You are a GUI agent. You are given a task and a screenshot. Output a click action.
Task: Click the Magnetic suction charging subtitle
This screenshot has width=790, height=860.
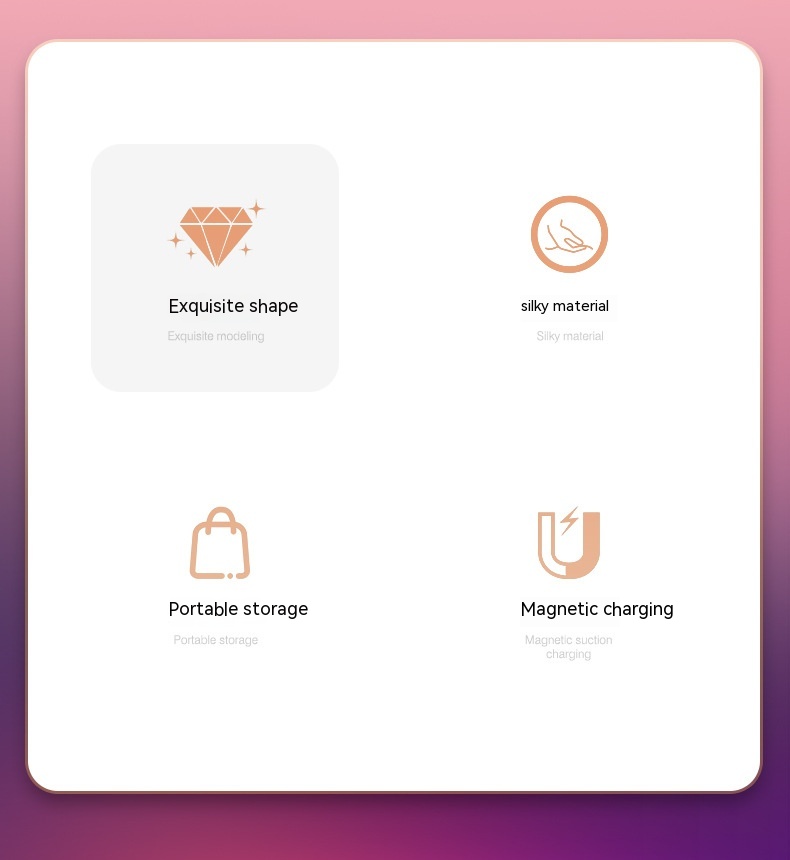568,647
